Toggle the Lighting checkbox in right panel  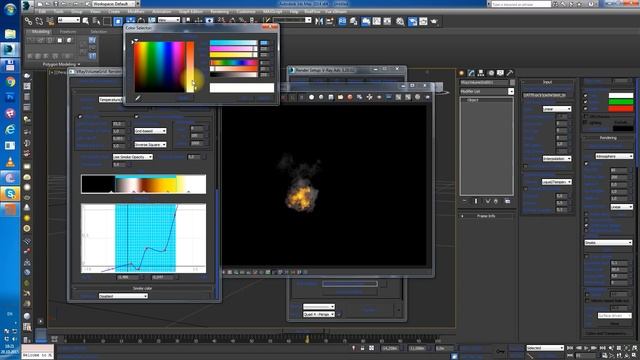[586, 122]
